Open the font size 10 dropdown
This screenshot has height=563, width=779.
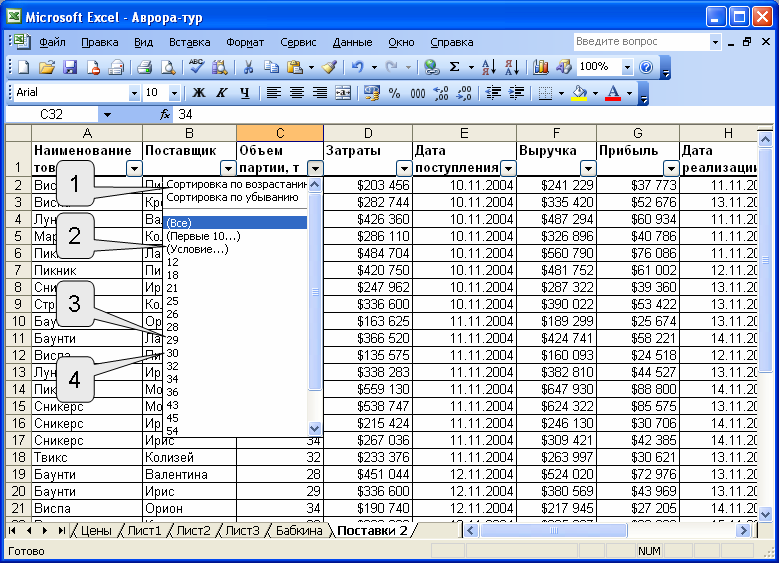174,93
